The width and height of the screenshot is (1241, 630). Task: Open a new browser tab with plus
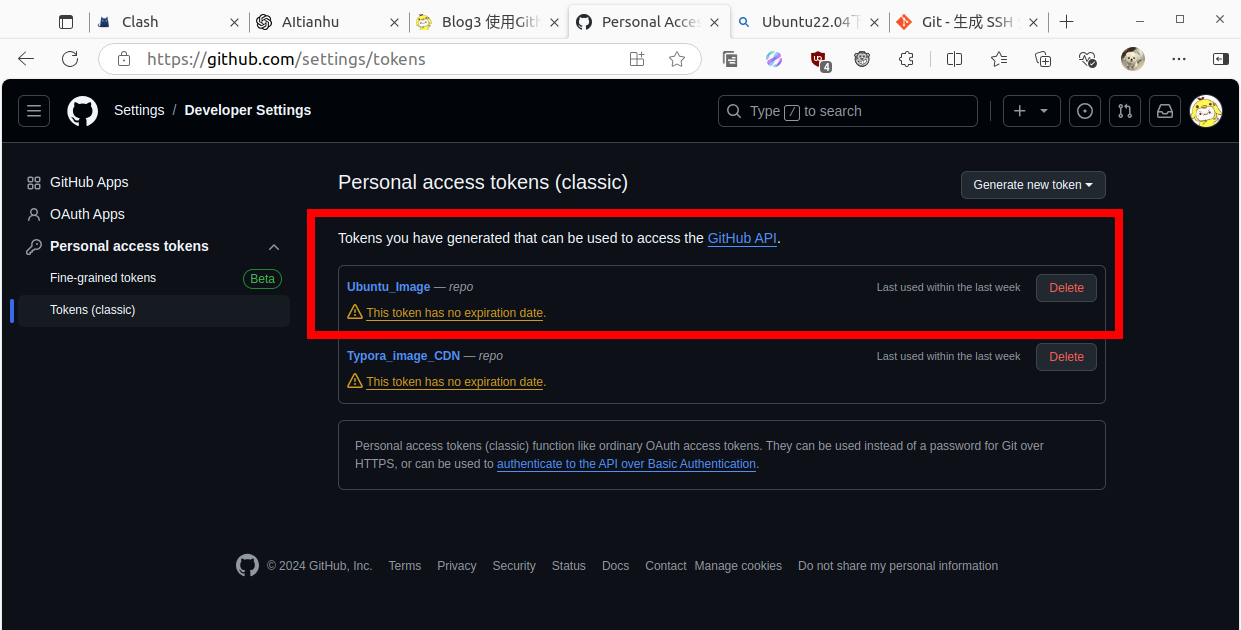pyautogui.click(x=1067, y=21)
